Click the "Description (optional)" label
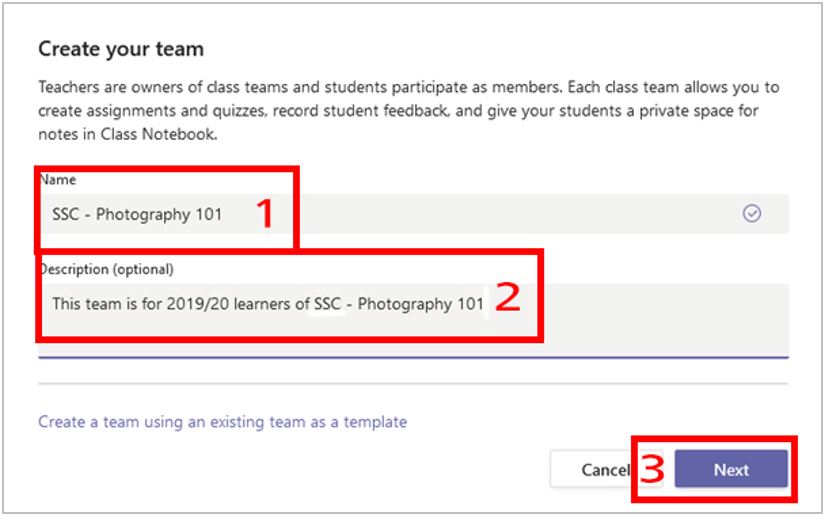The width and height of the screenshot is (824, 516). tap(106, 269)
